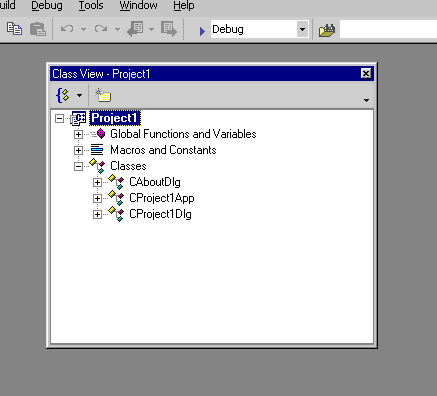Viewport: 437px width, 396px height.
Task: Select Global Functions and Variables text
Action: (183, 134)
